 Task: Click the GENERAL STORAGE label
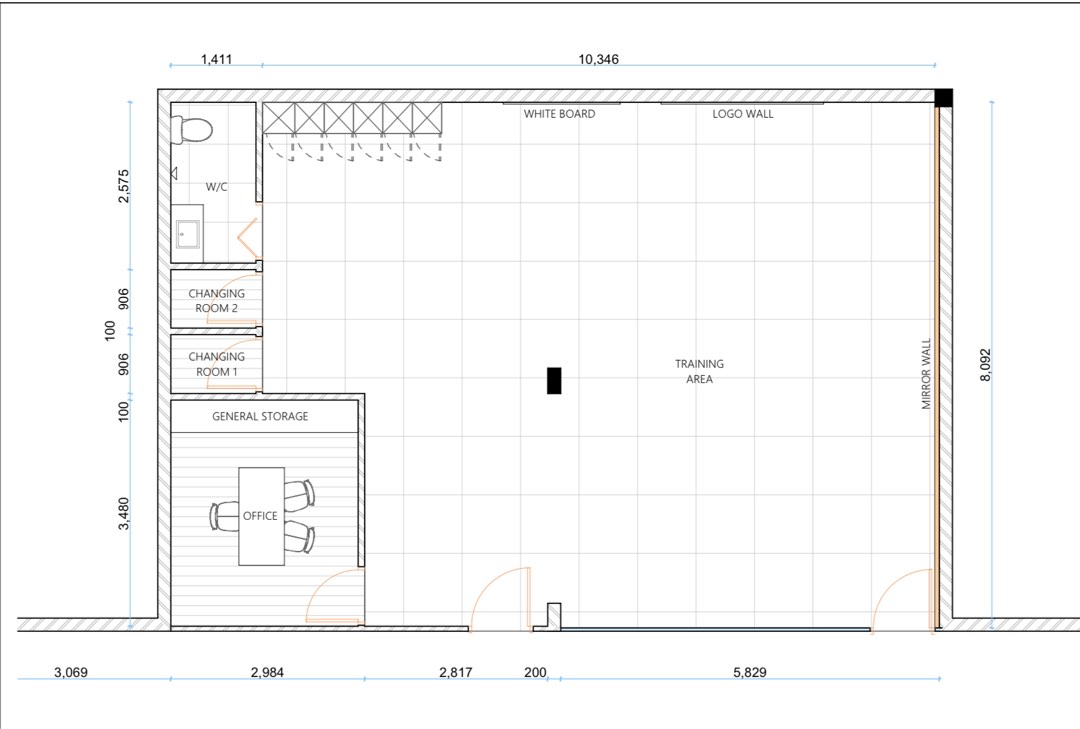(x=260, y=416)
